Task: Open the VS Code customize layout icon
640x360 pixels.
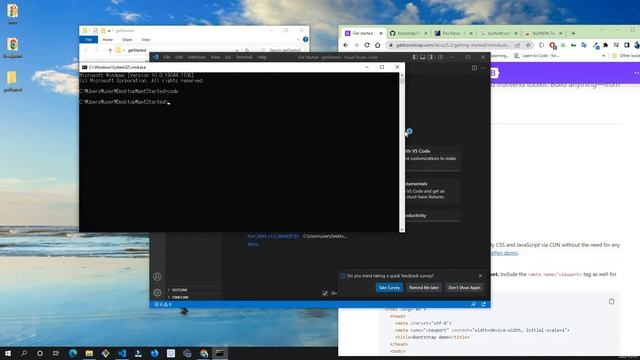Action: click(440, 57)
